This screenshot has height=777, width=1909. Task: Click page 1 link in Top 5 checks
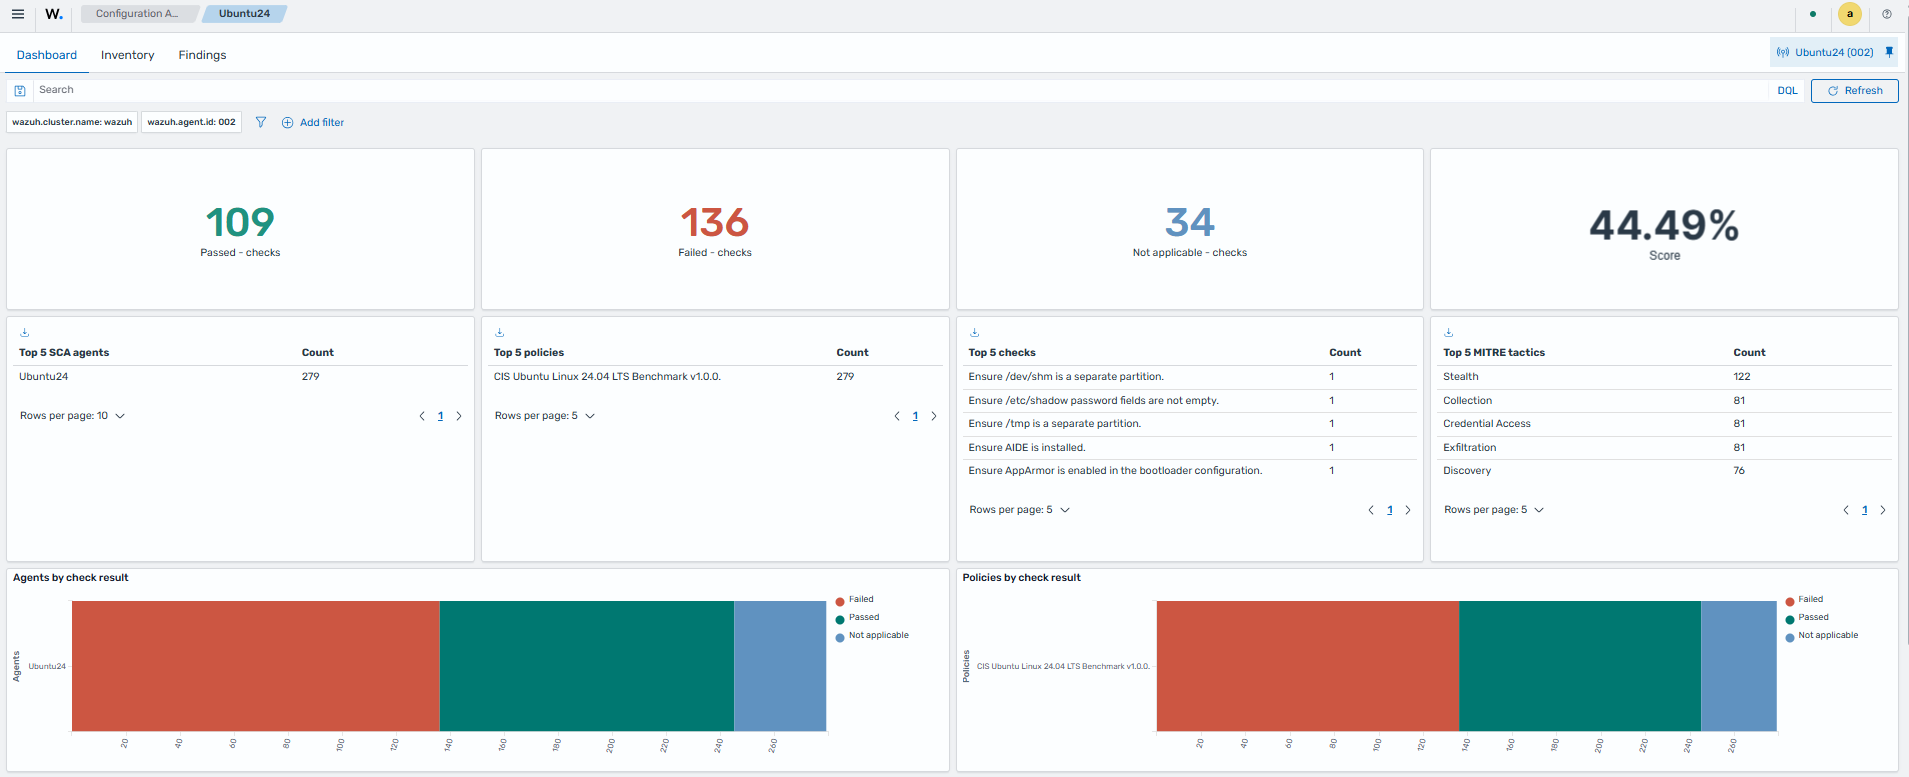(1390, 510)
